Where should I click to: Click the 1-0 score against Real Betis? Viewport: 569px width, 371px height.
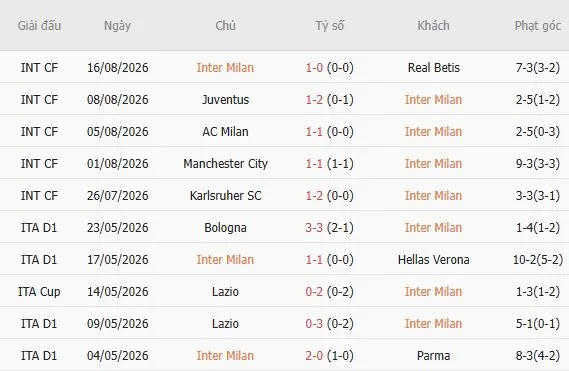(314, 68)
